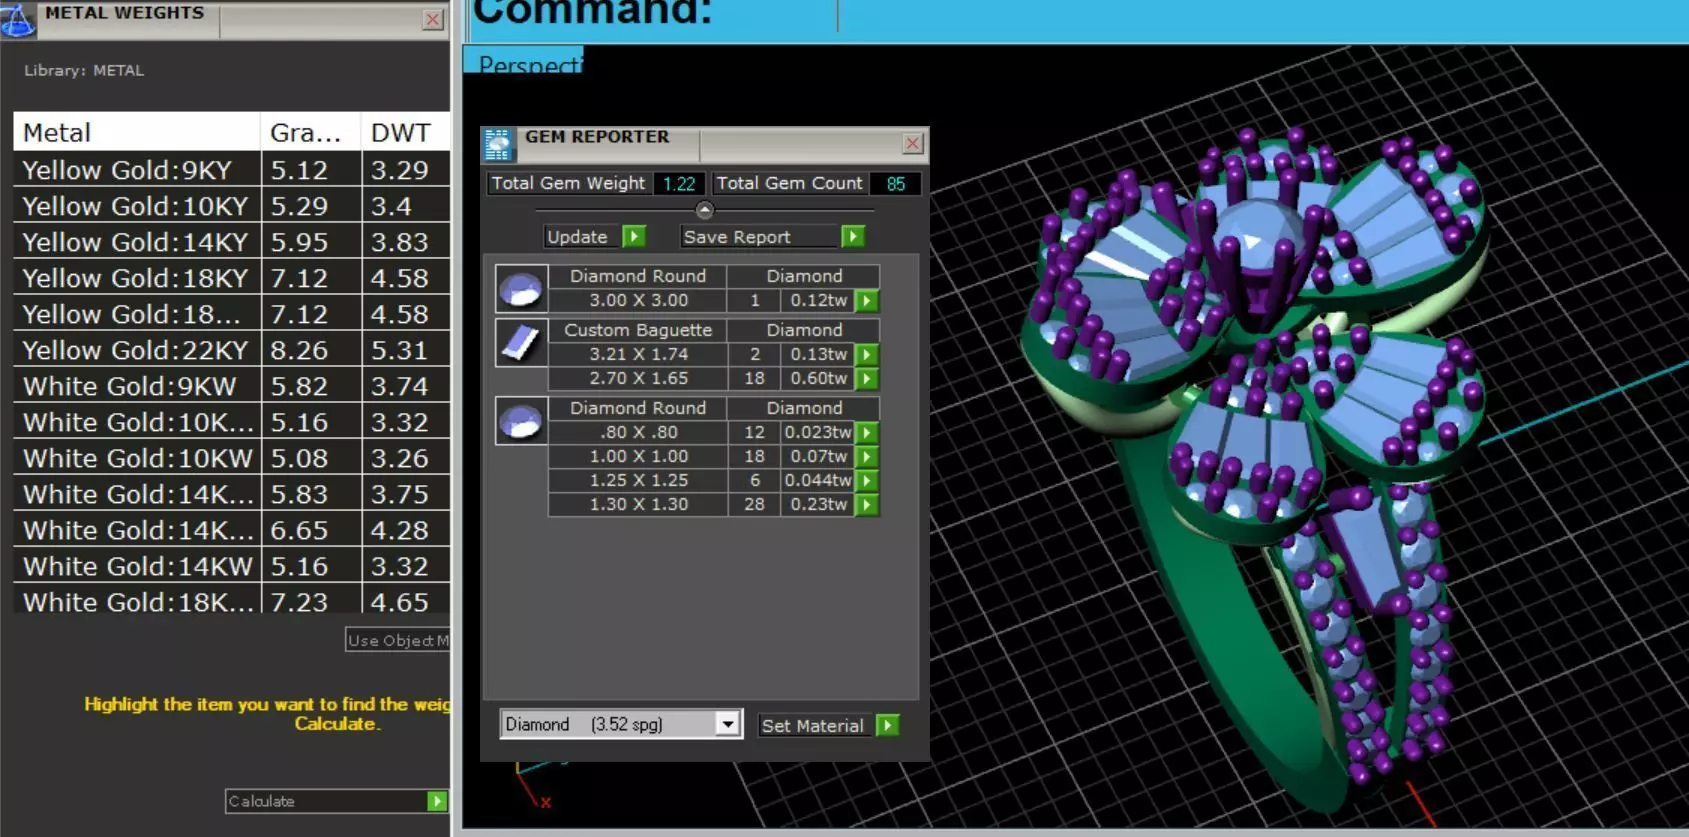Click the Set Material button
This screenshot has width=1689, height=837.
[817, 725]
